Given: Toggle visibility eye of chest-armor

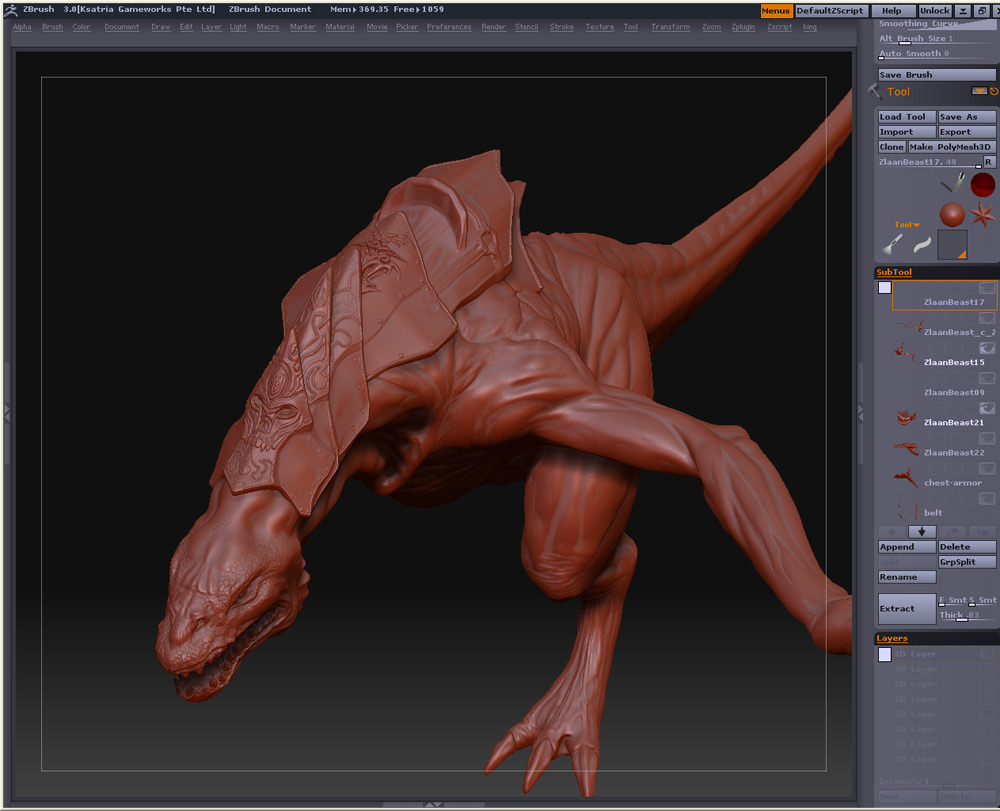Looking at the screenshot, I should click(x=987, y=468).
